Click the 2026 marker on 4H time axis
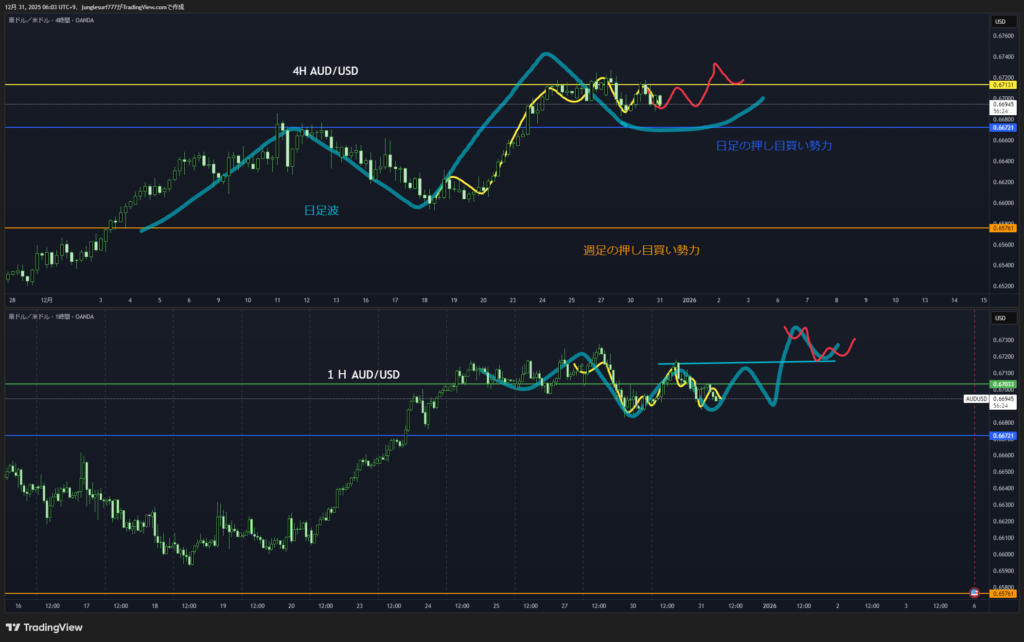Screen dimensions: 1024x642 click(689, 299)
